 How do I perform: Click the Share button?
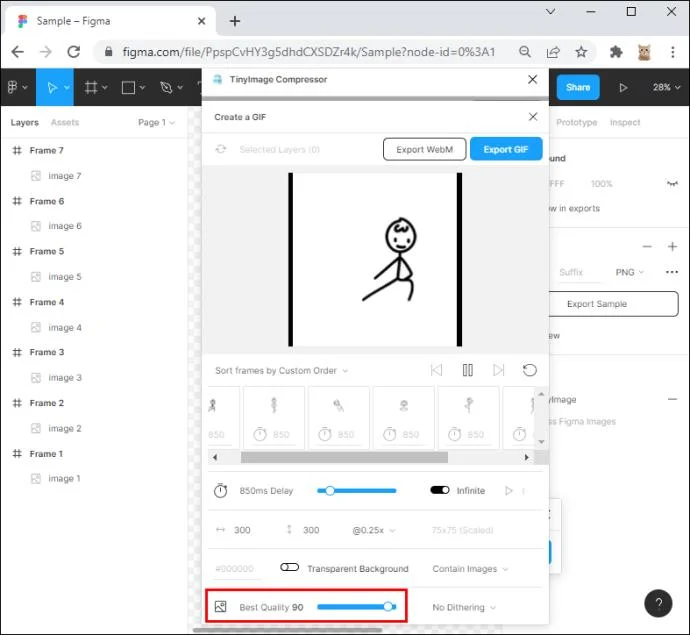point(578,87)
